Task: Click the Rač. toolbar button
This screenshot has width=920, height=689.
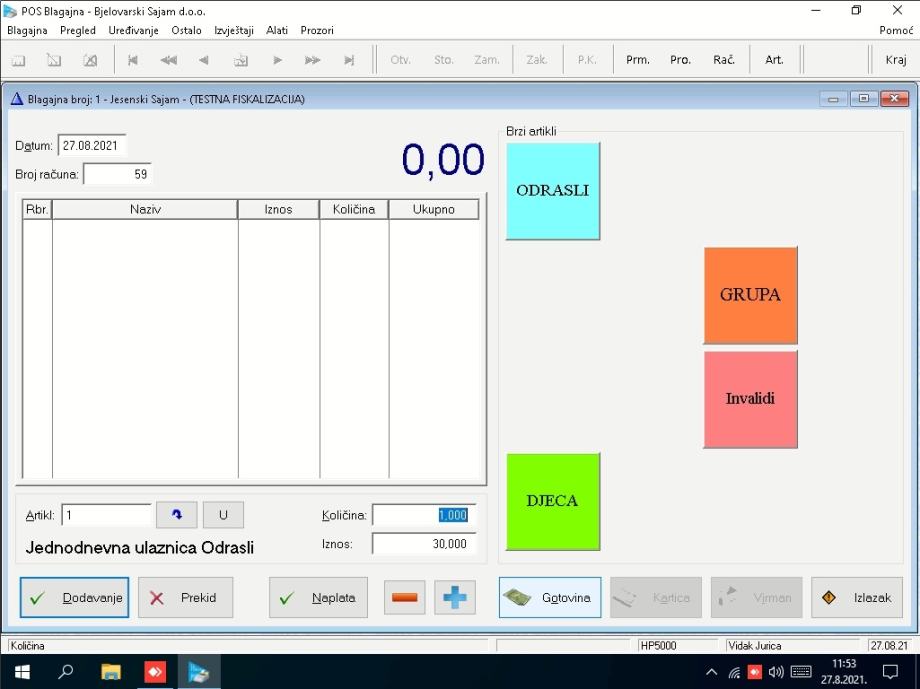Action: [724, 60]
